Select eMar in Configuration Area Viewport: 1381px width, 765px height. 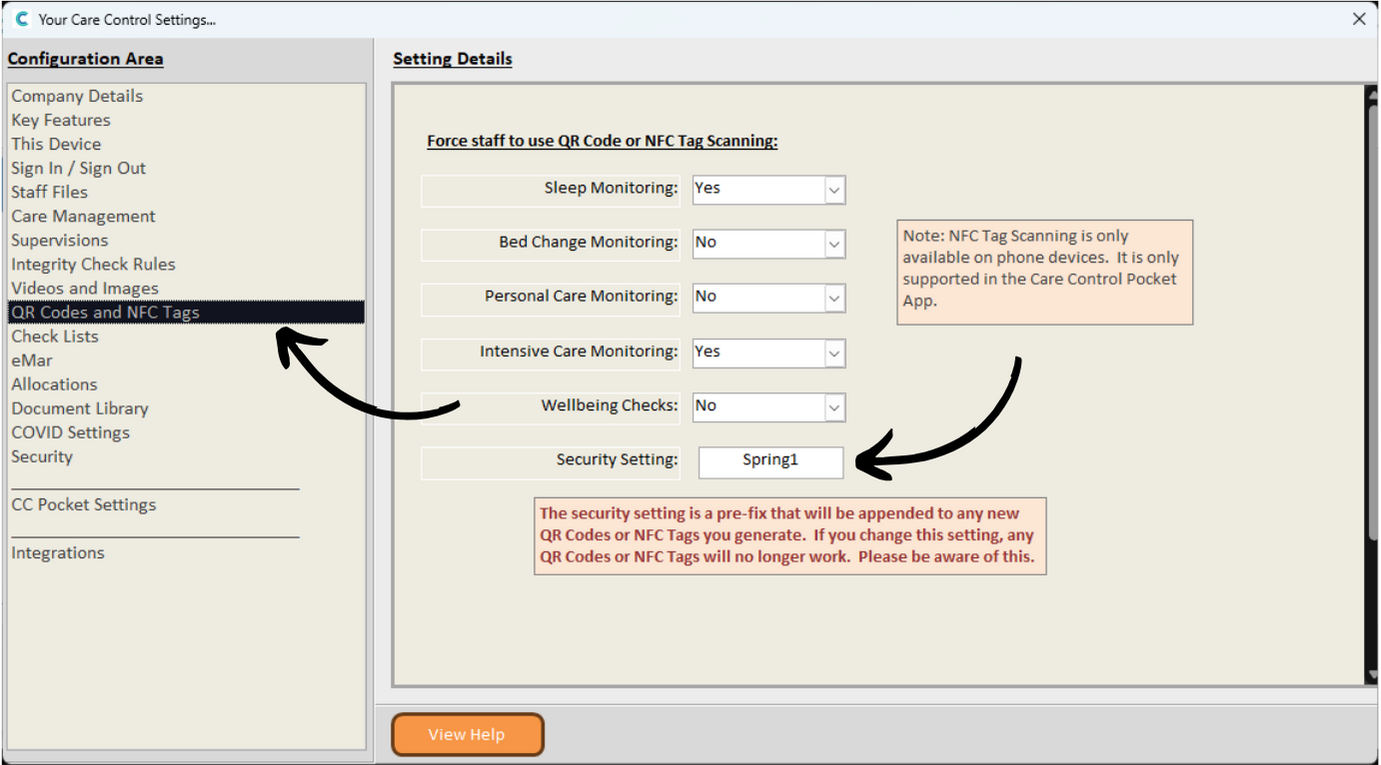(x=32, y=360)
